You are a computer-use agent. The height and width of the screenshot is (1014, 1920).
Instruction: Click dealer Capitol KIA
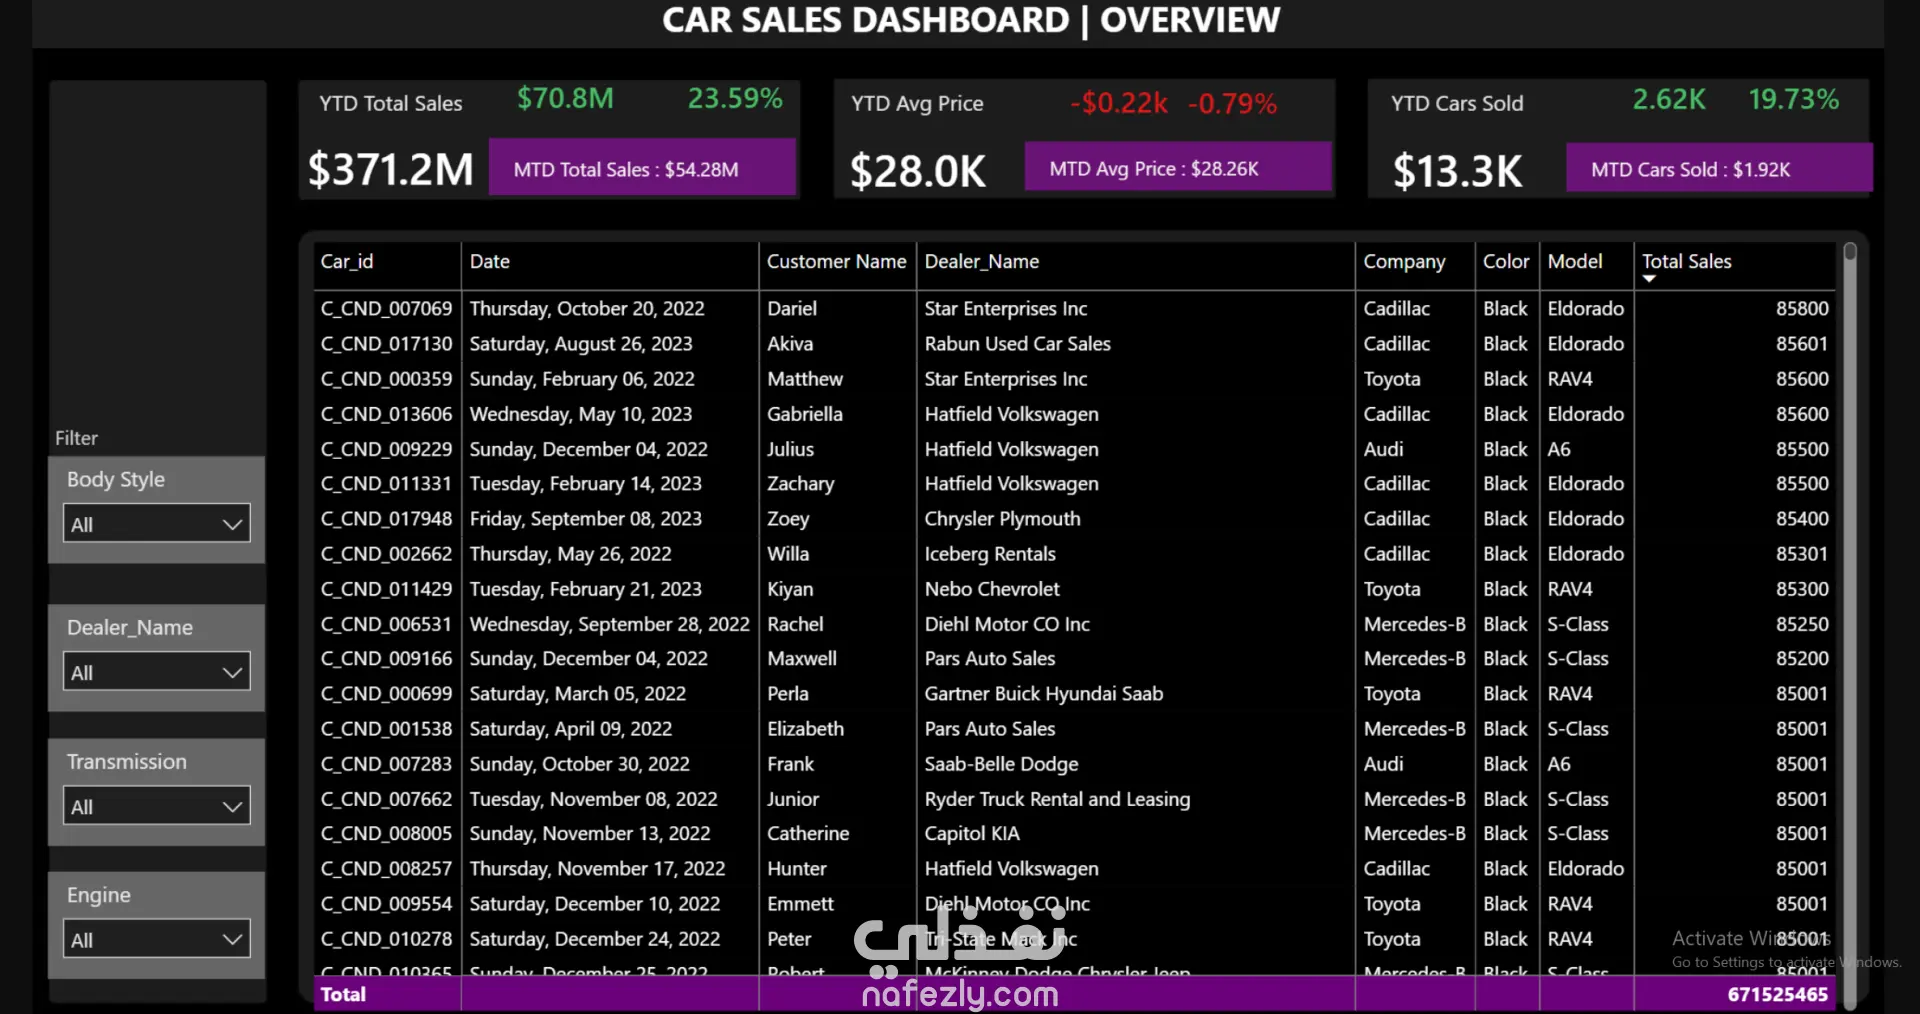[x=972, y=834]
